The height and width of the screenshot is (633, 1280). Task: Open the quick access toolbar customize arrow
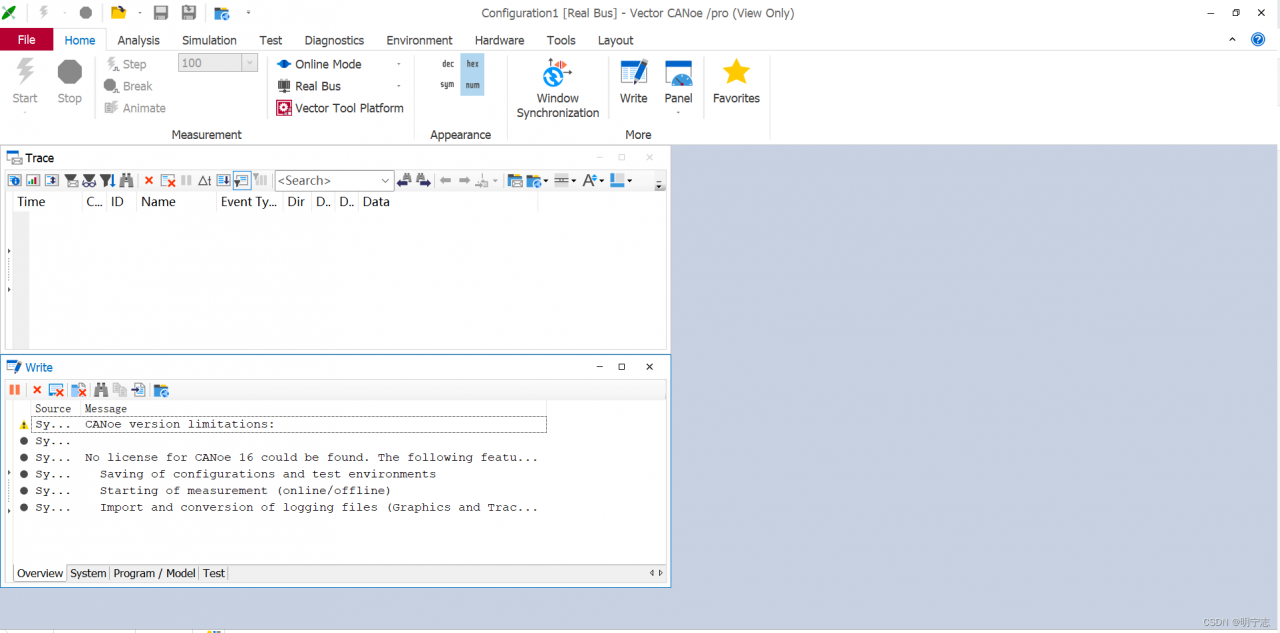[x=248, y=13]
